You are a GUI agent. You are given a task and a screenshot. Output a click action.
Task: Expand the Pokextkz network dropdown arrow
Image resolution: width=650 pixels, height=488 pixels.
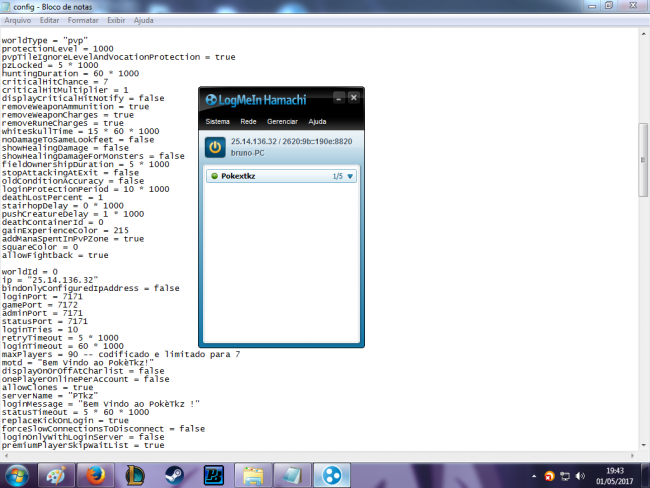click(x=350, y=176)
